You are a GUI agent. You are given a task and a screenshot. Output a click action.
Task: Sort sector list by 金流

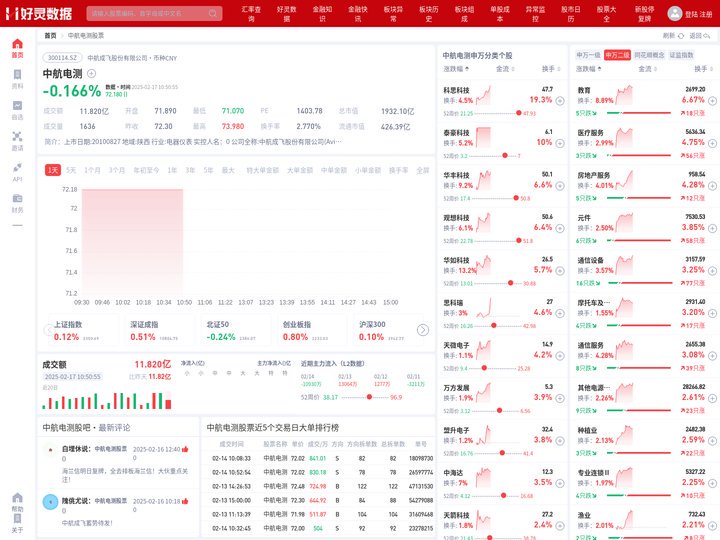[647, 69]
